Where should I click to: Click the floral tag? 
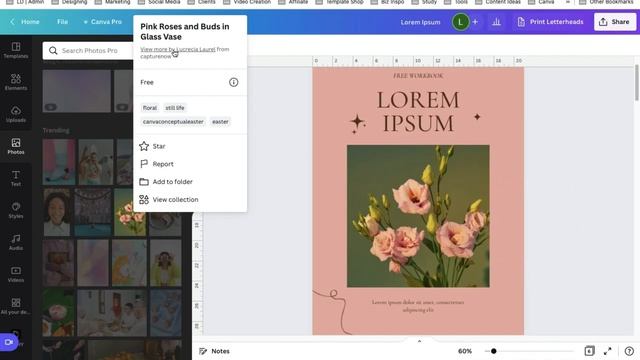coord(149,108)
